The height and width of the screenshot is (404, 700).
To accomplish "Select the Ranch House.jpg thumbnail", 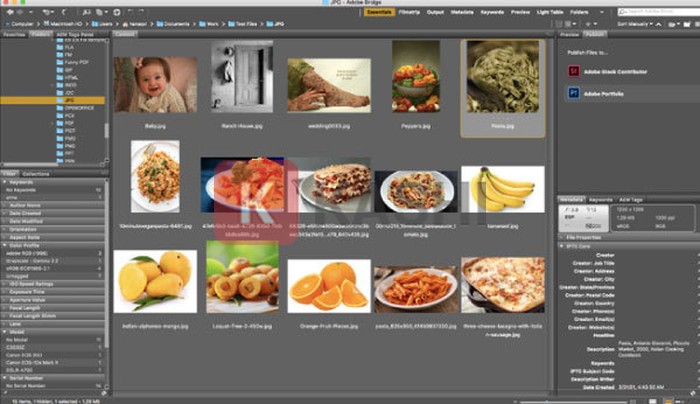I will tap(242, 76).
